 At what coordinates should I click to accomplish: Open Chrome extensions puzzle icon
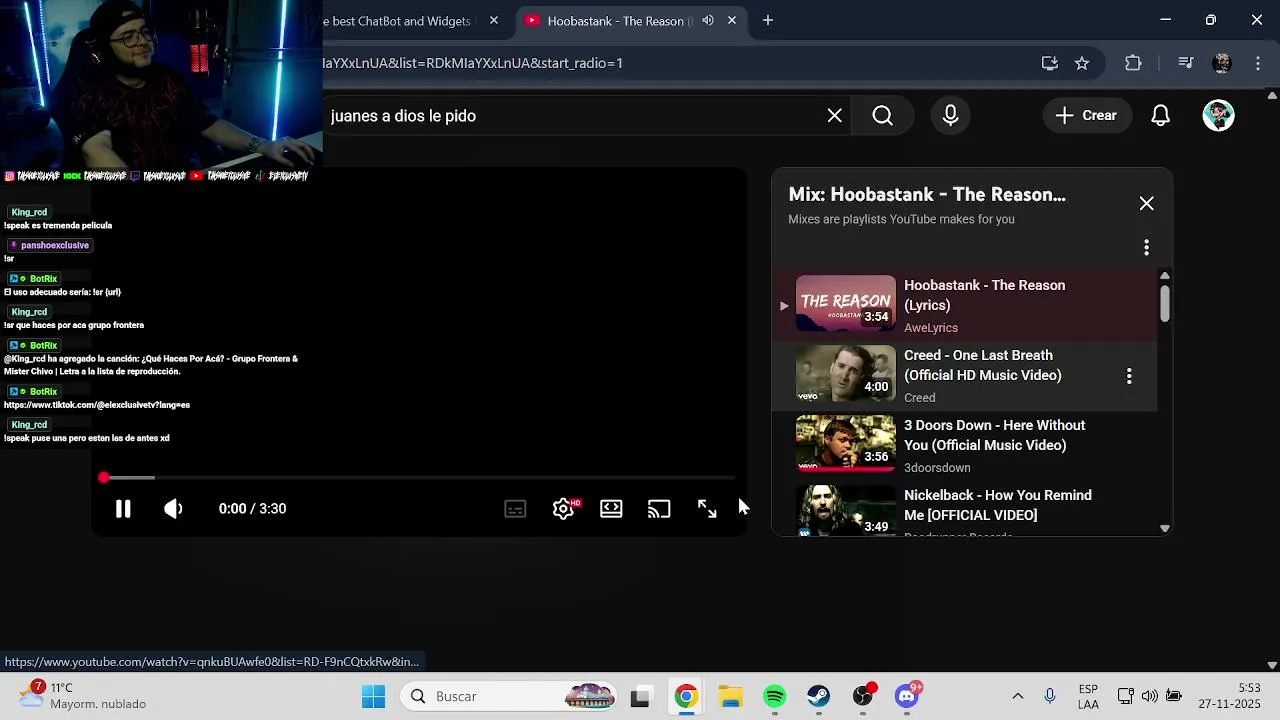pos(1133,63)
